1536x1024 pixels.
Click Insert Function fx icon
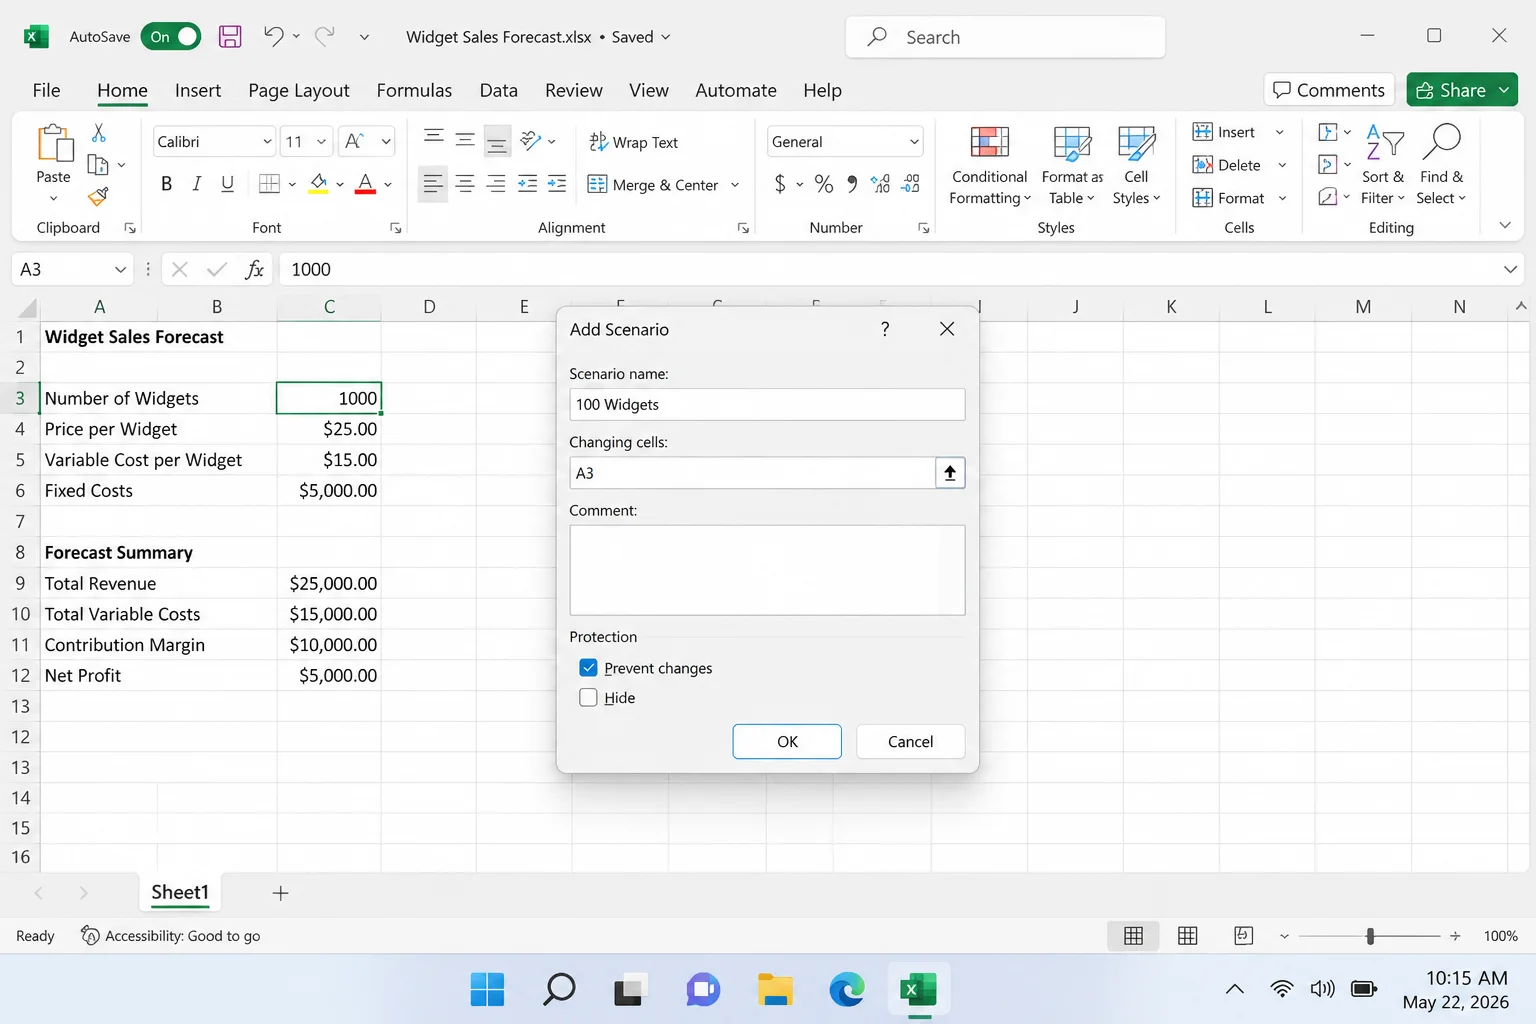coord(255,269)
